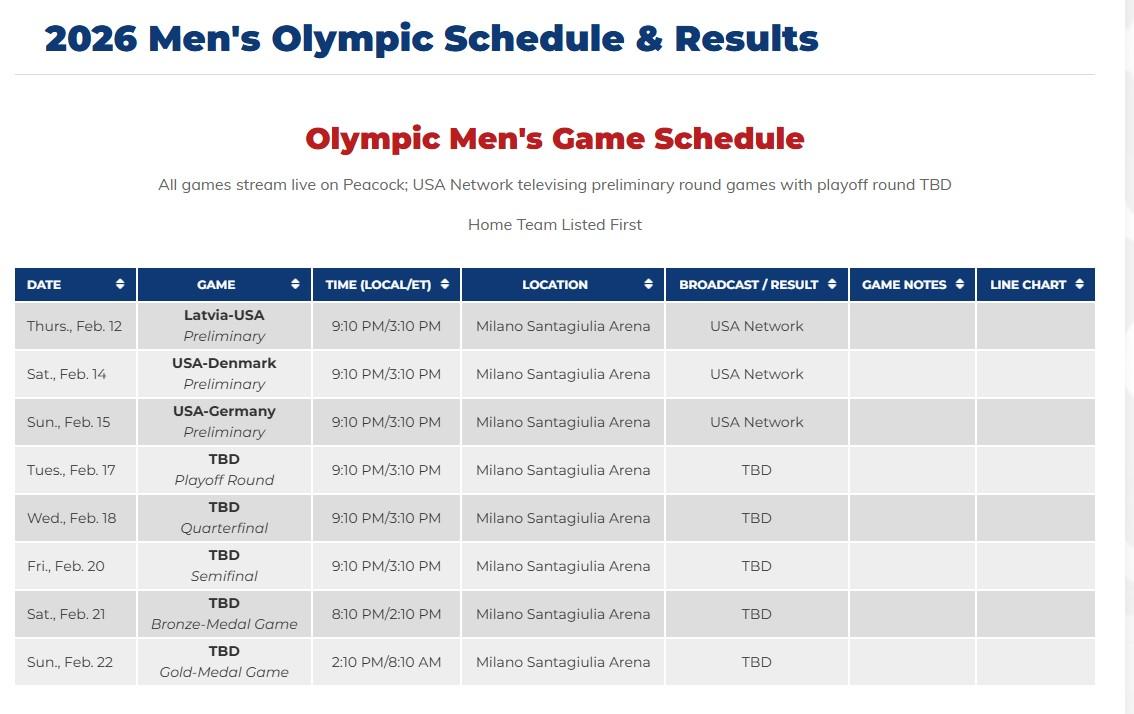Click the 2026 Men's Olympic Schedule & Results title

[x=431, y=38]
